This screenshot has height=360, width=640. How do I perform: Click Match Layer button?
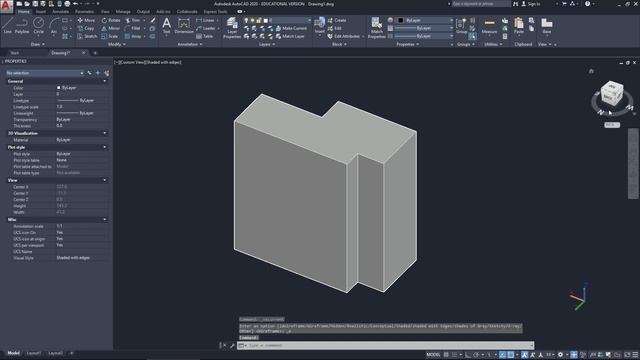(x=290, y=36)
